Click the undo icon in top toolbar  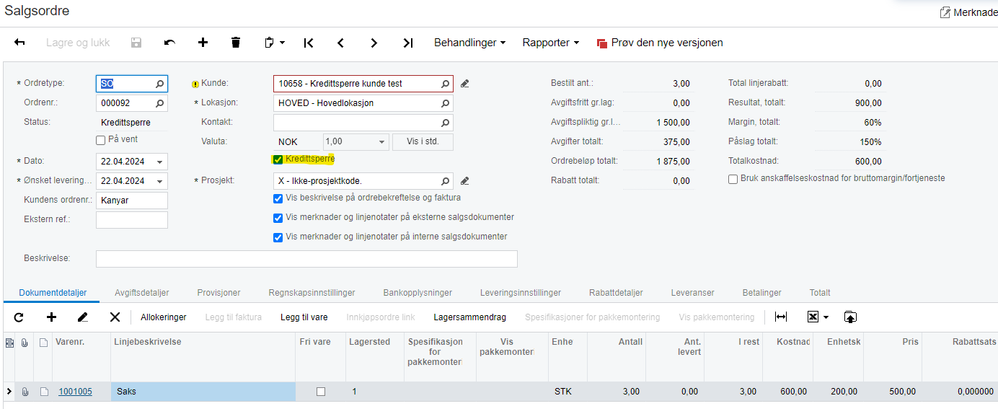tap(169, 43)
